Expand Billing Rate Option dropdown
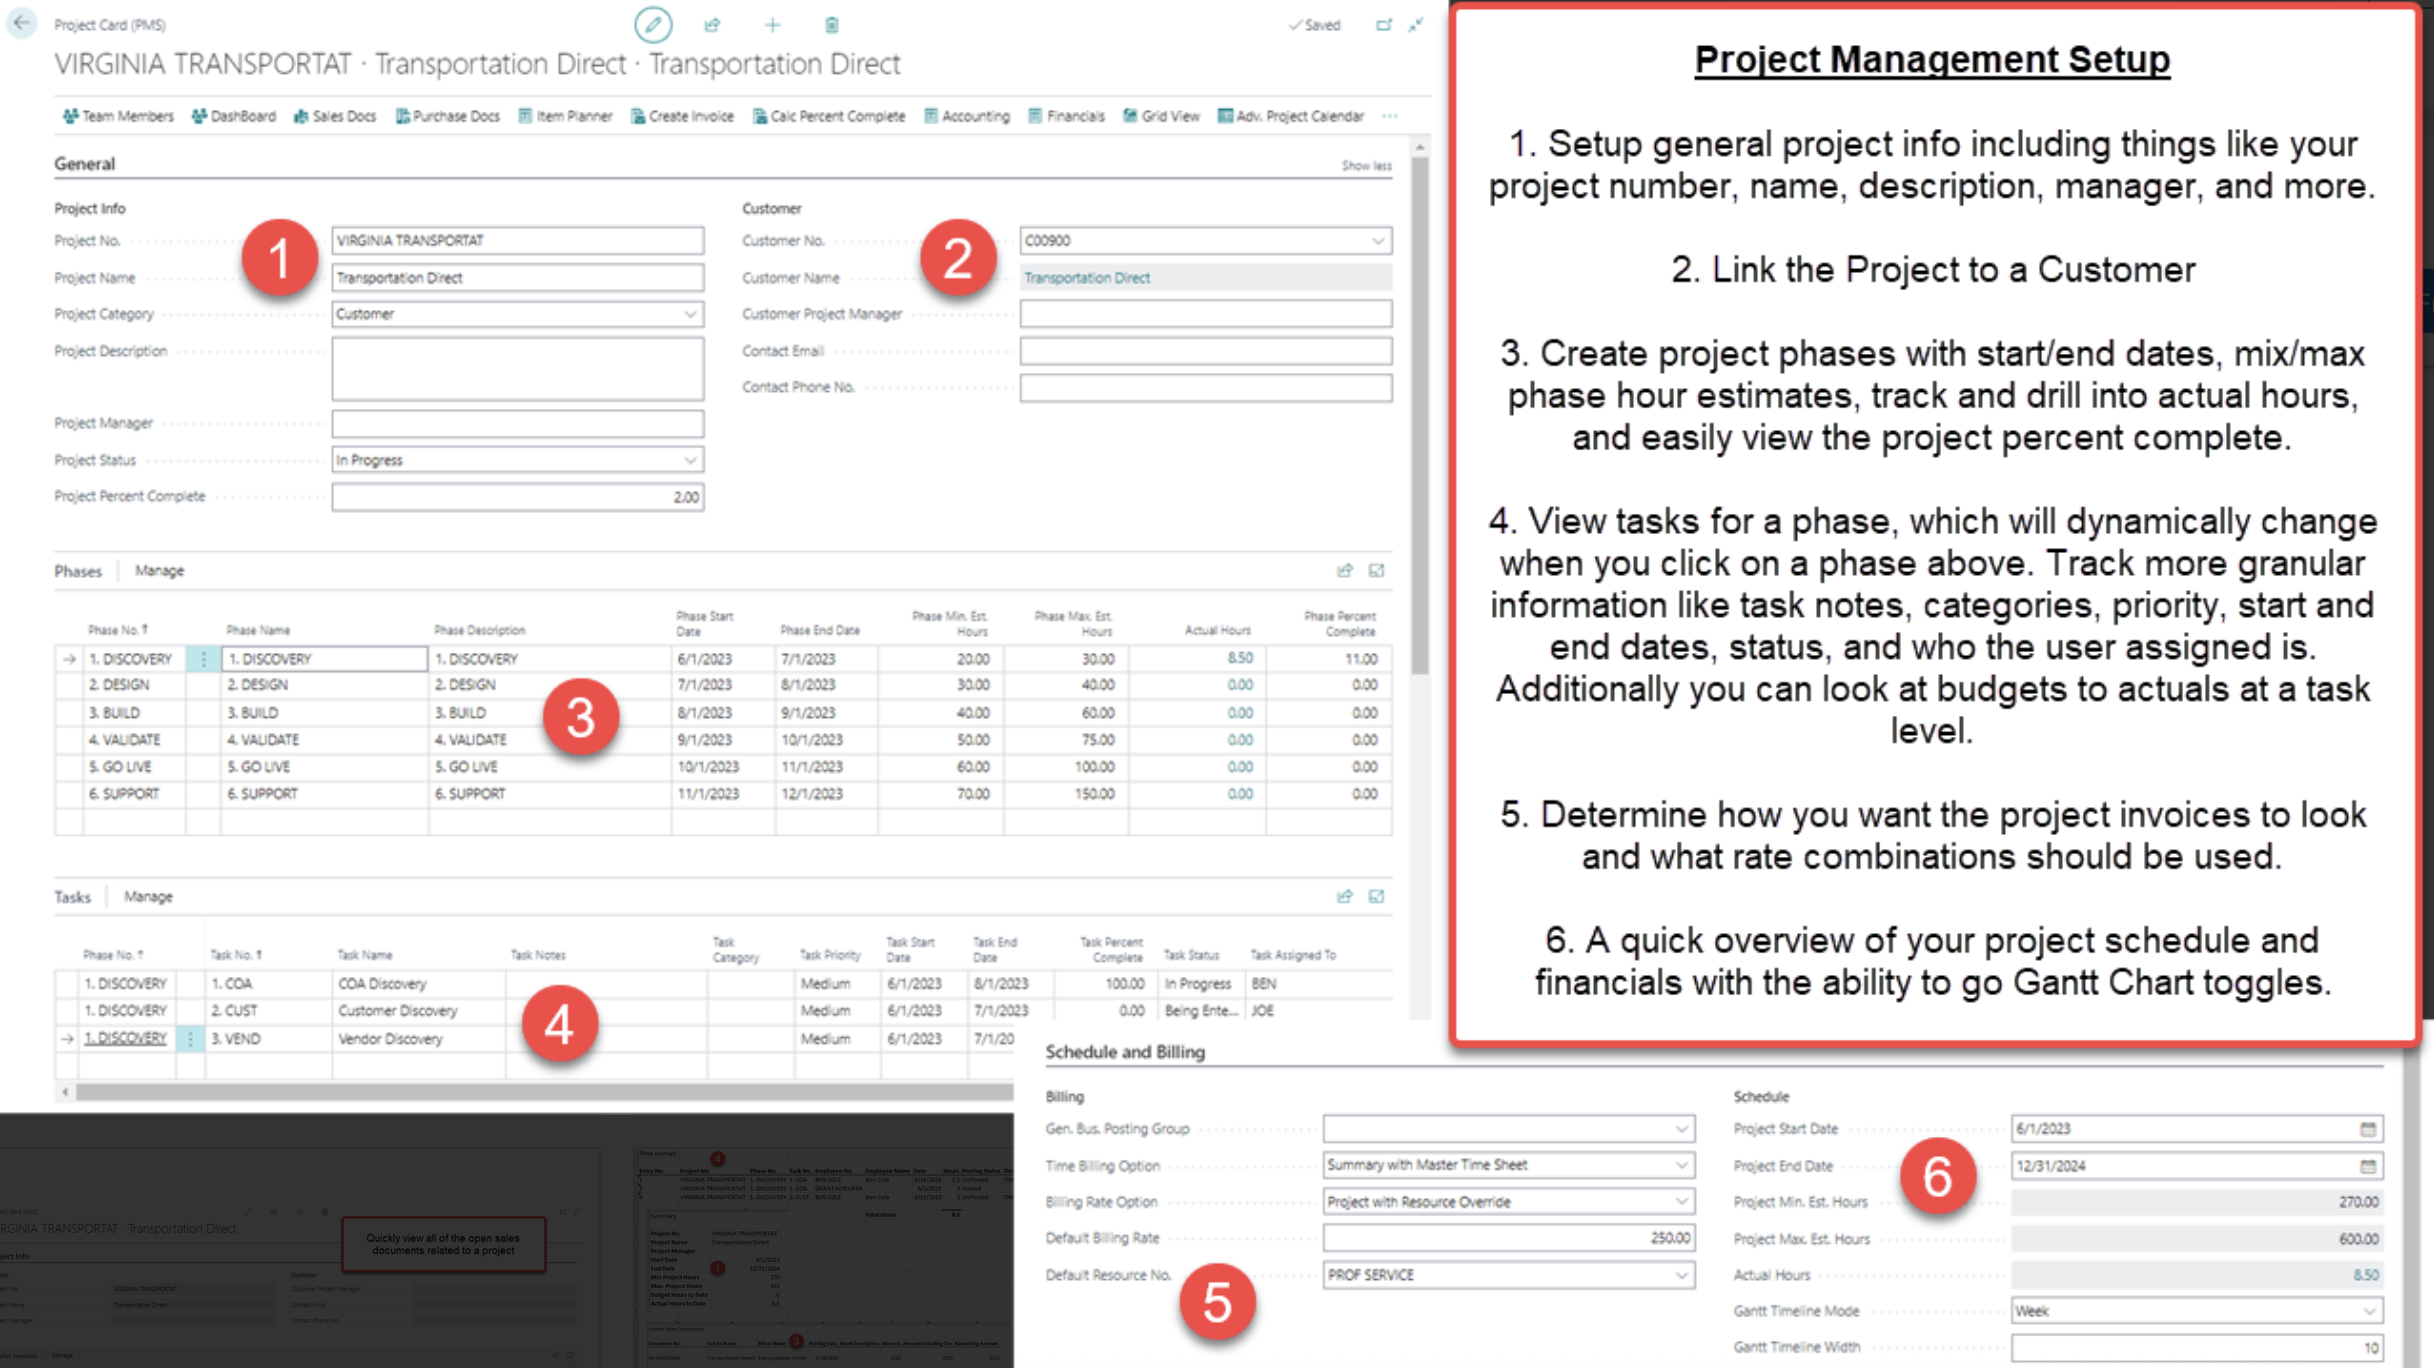The height and width of the screenshot is (1368, 2434). pyautogui.click(x=1681, y=1202)
